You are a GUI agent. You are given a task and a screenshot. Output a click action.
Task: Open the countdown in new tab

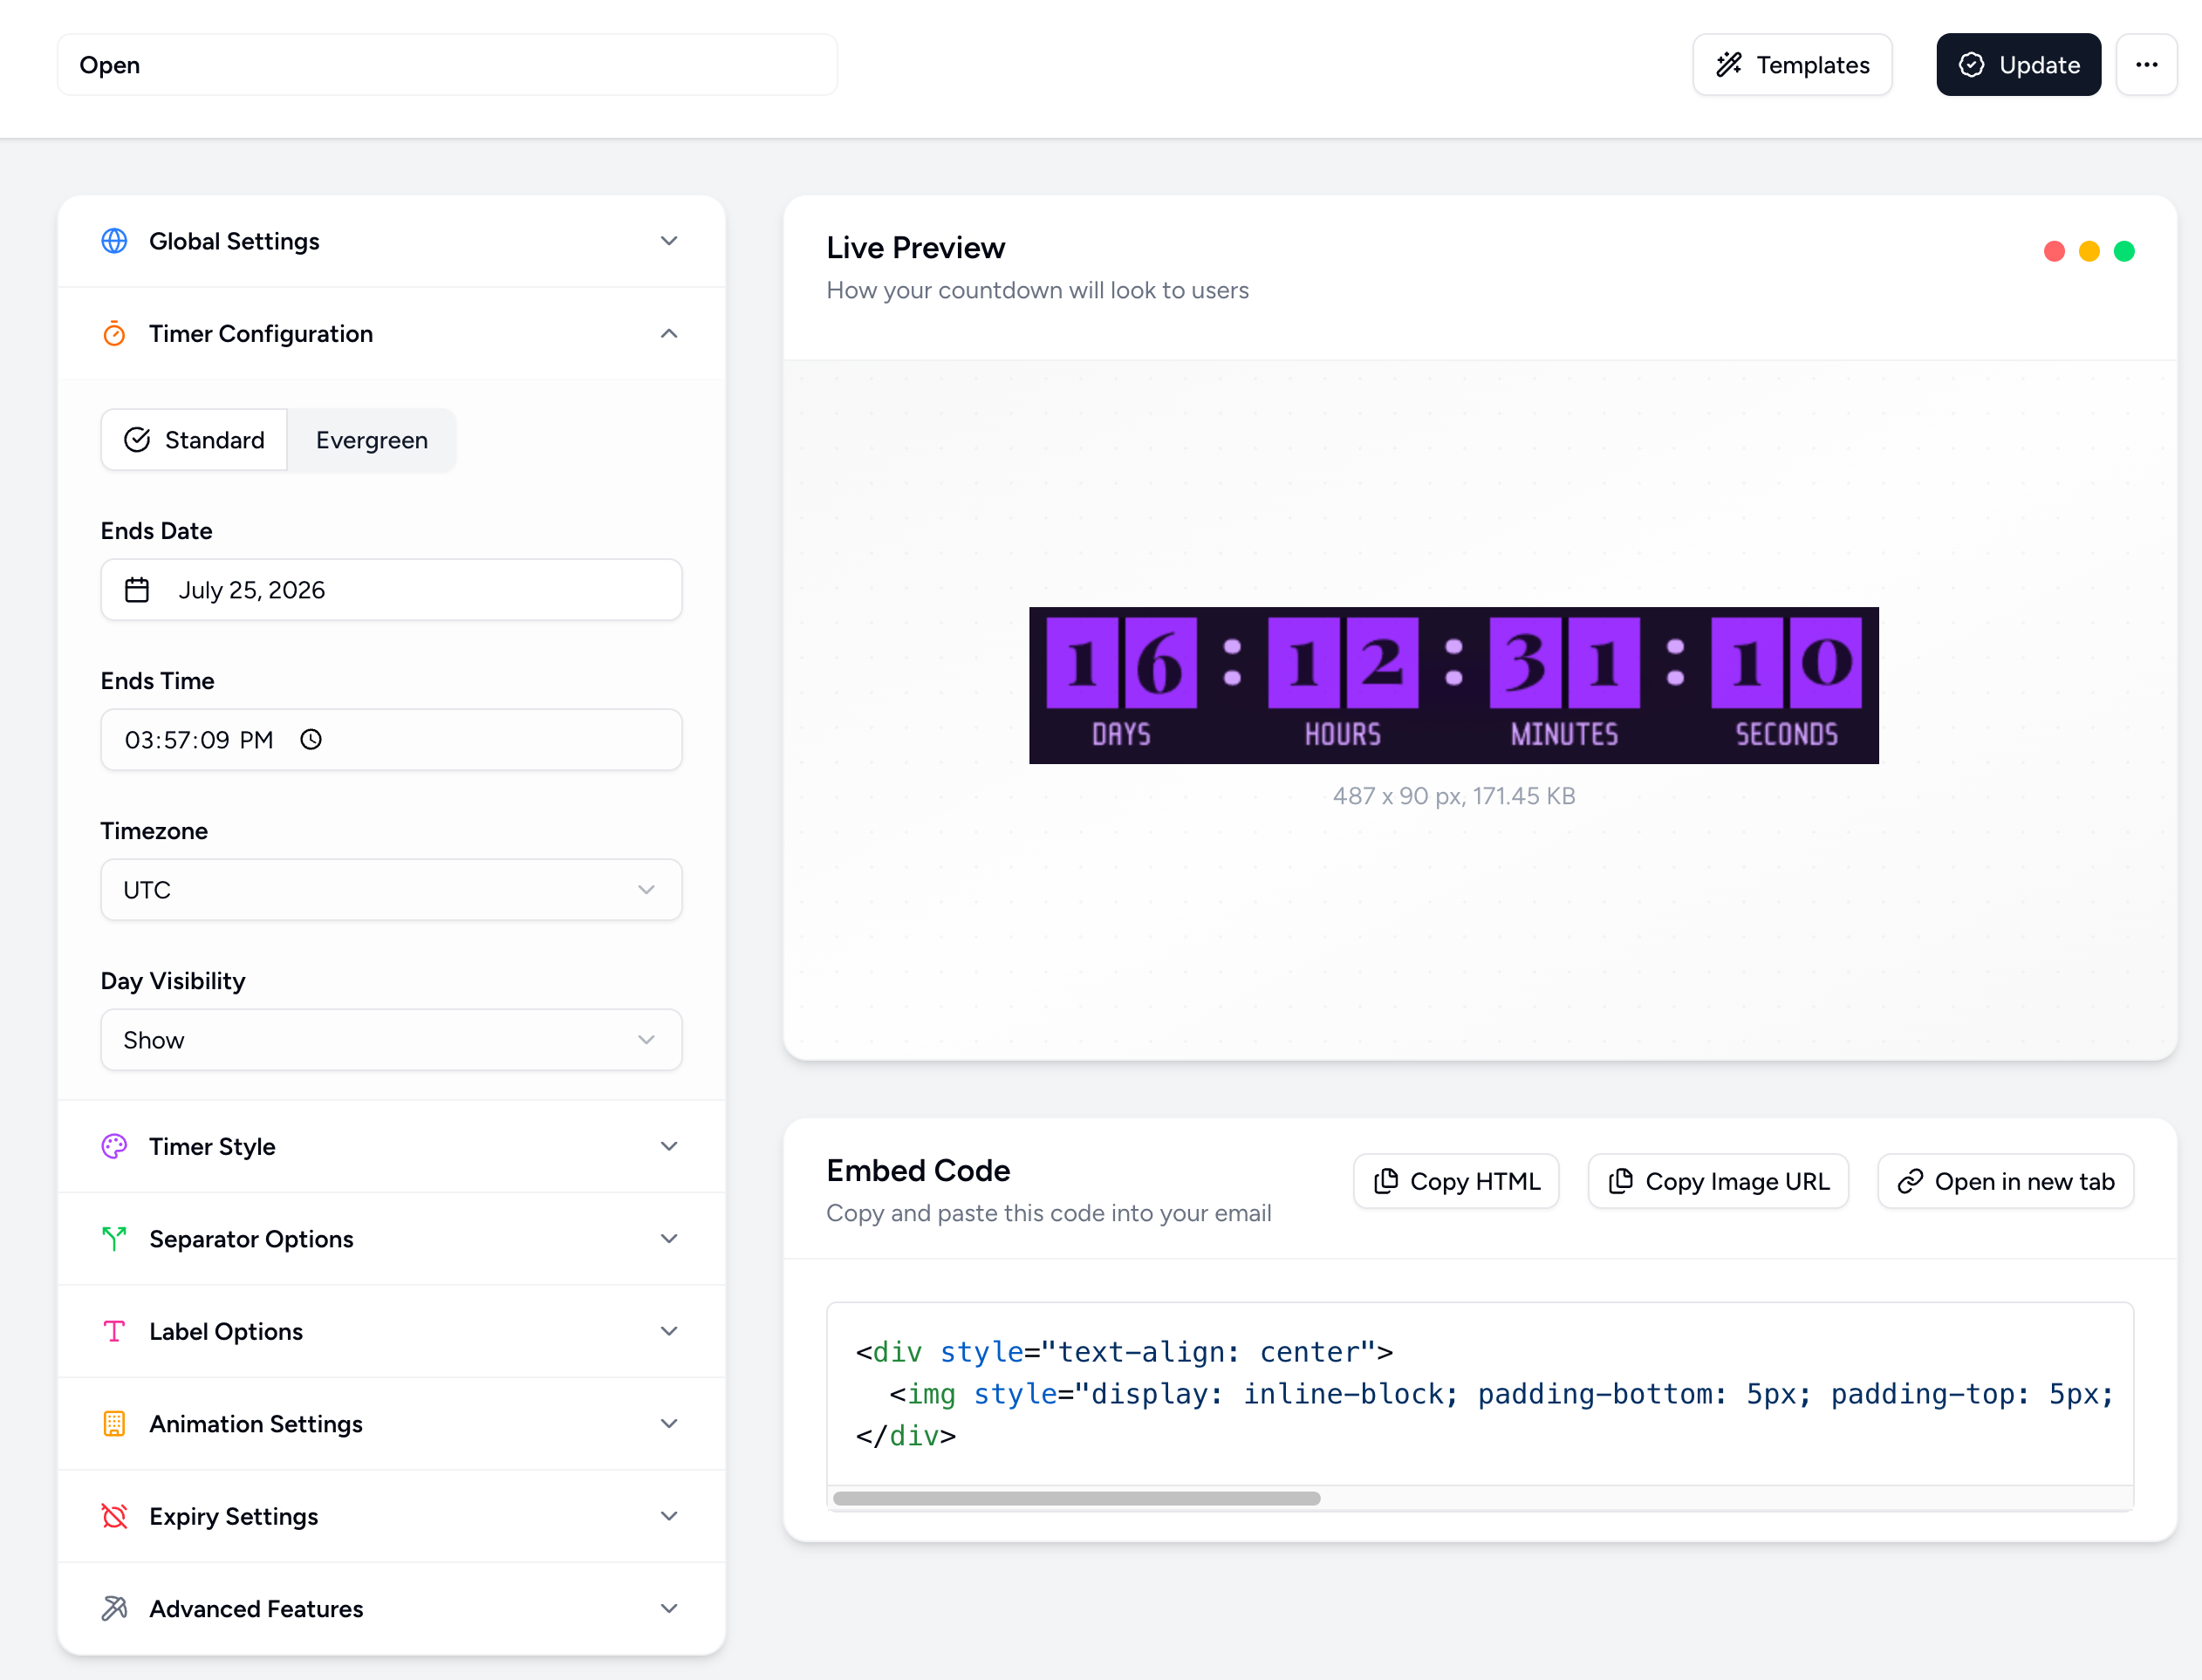[x=2005, y=1181]
